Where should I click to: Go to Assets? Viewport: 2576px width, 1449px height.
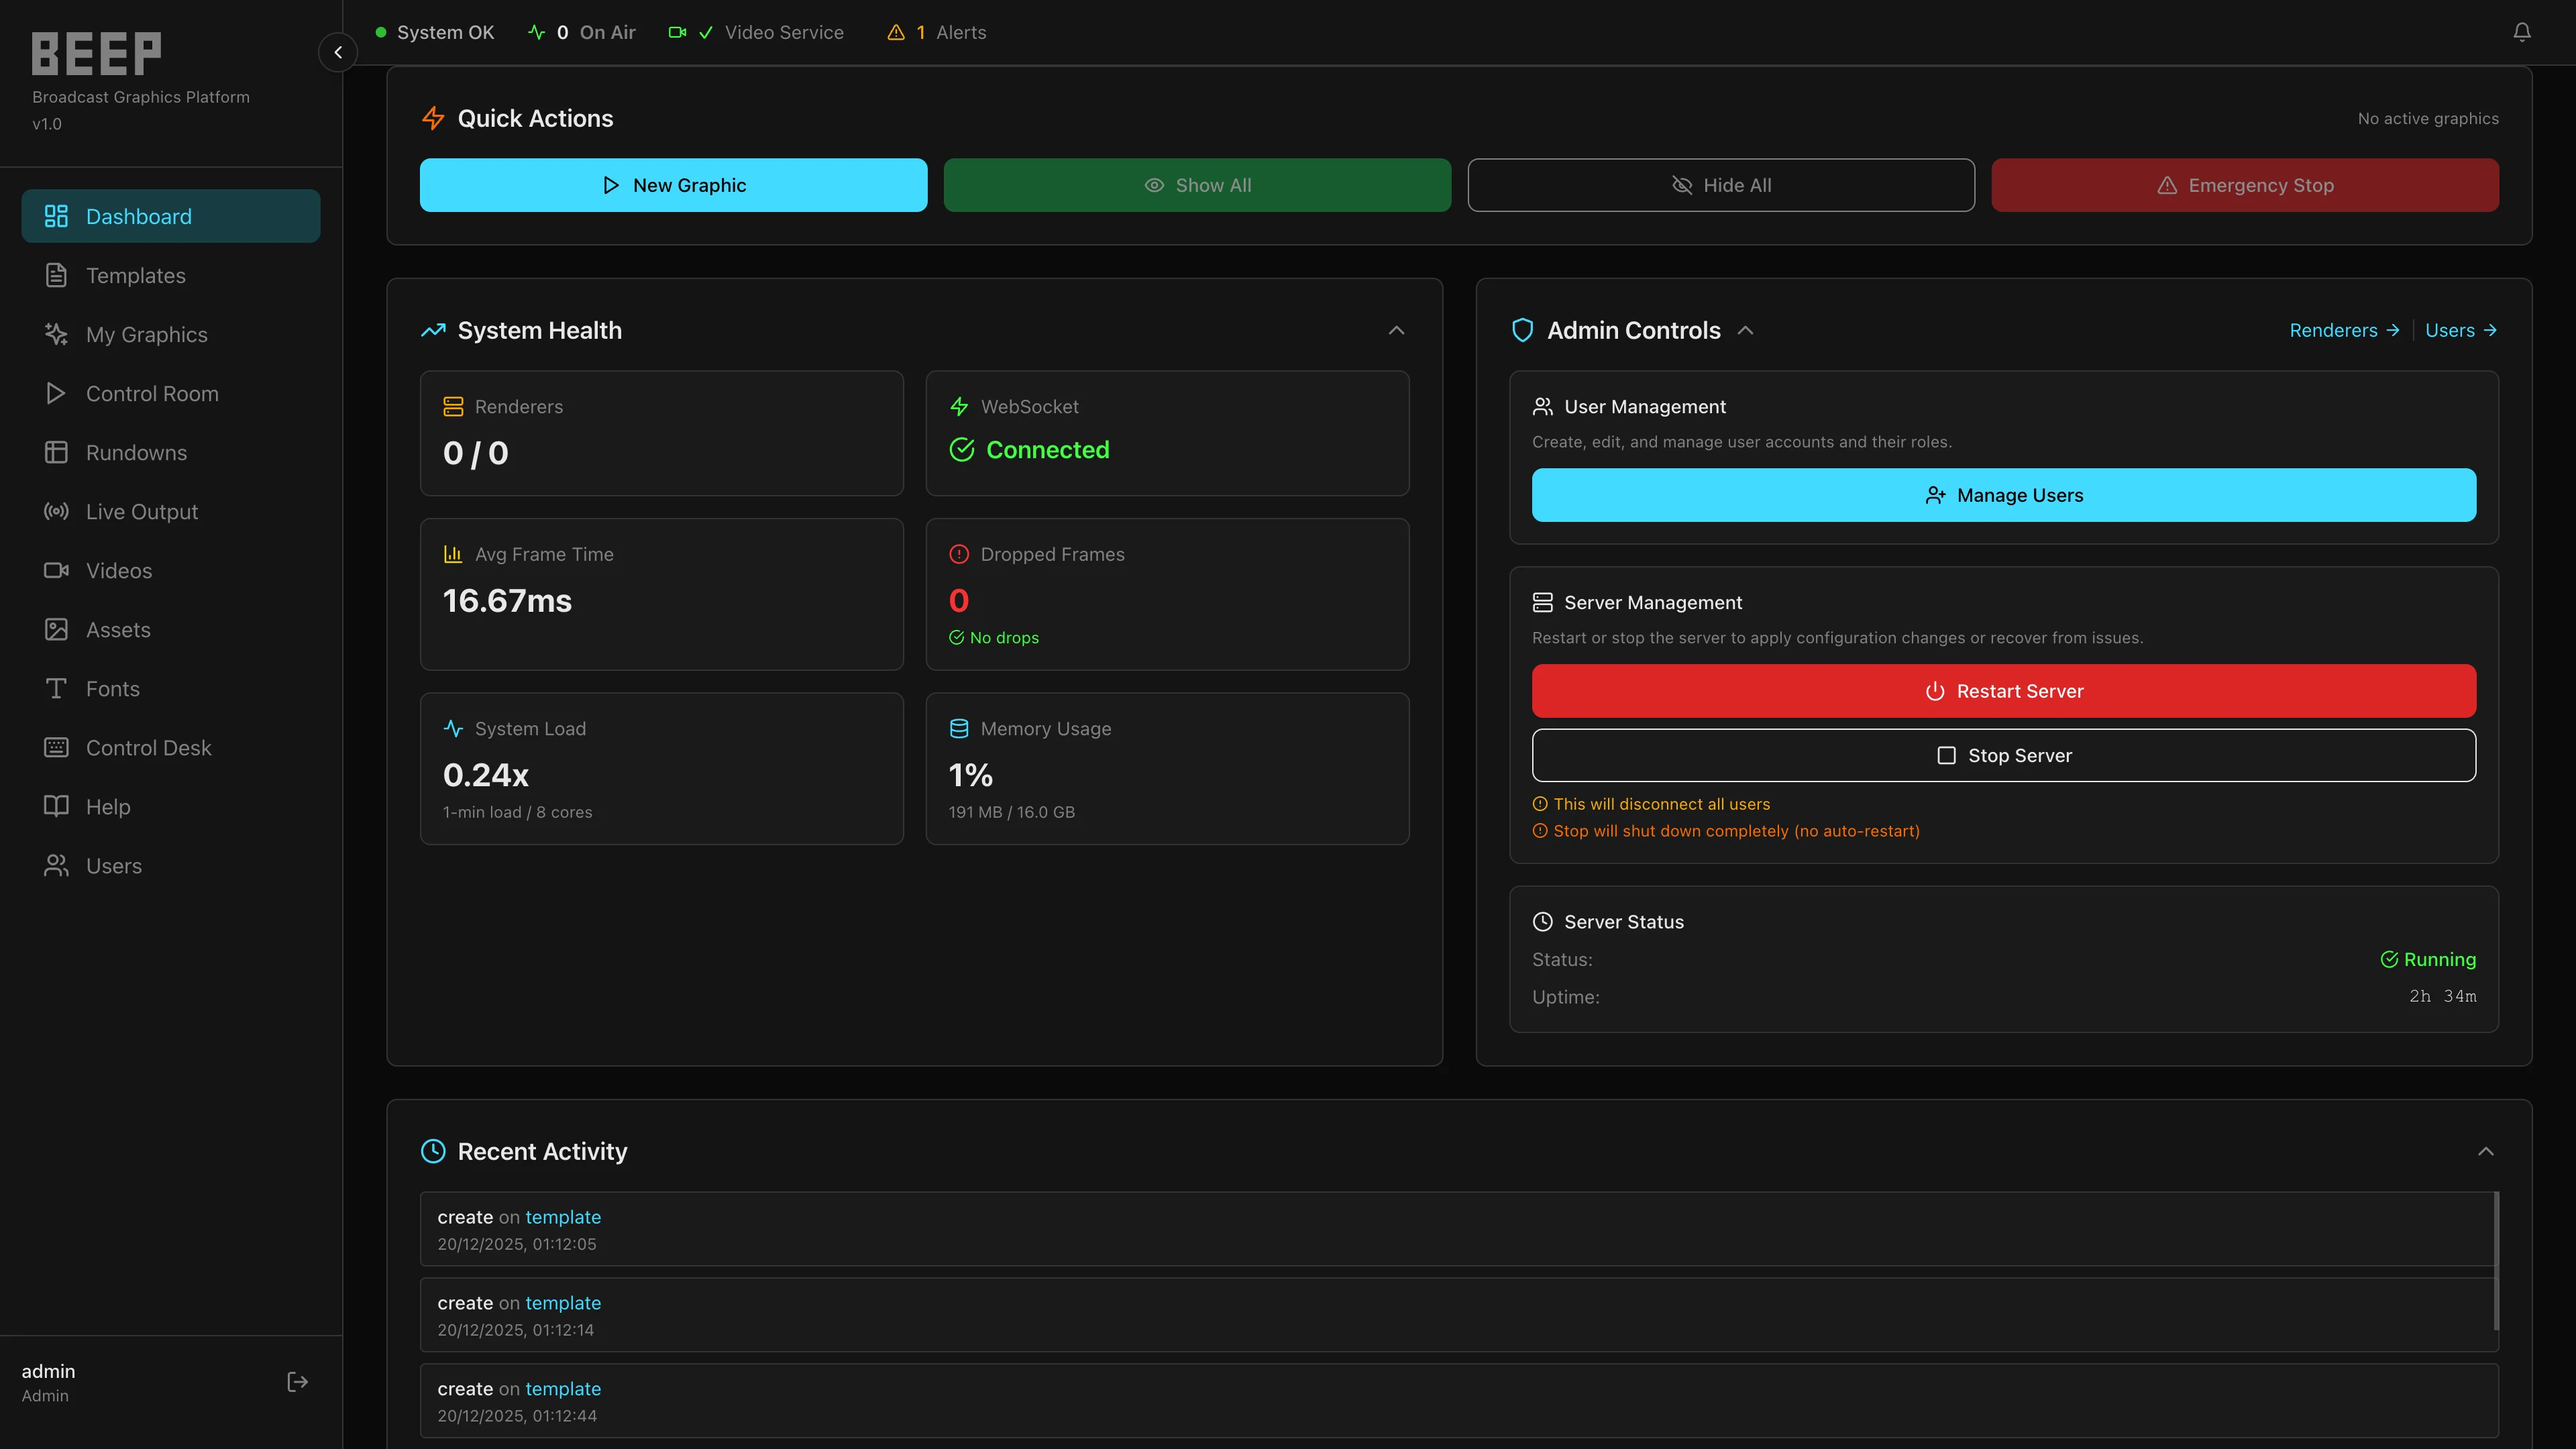[171, 629]
